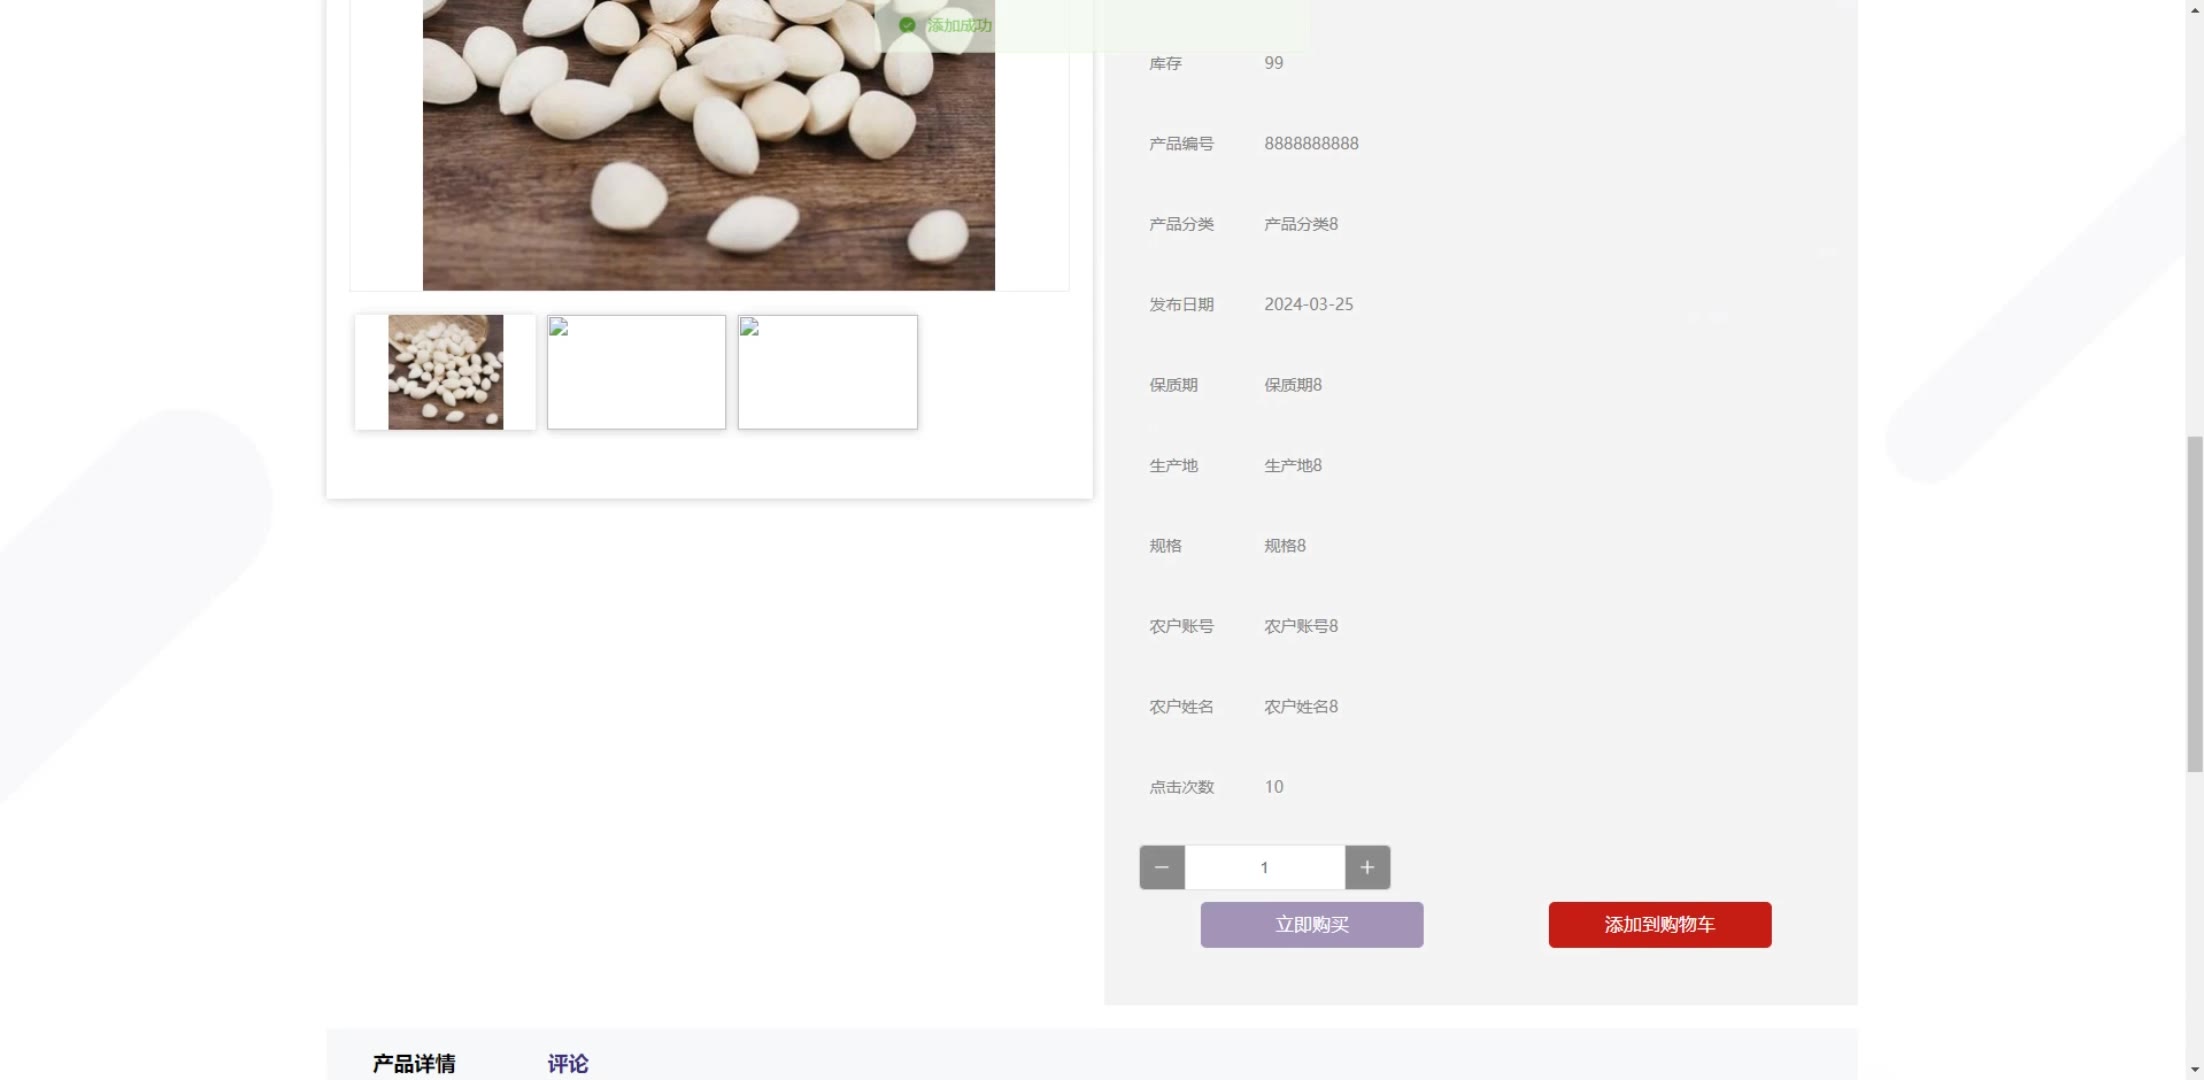
Task: Click the release date 2024-03-25
Action: pos(1308,304)
